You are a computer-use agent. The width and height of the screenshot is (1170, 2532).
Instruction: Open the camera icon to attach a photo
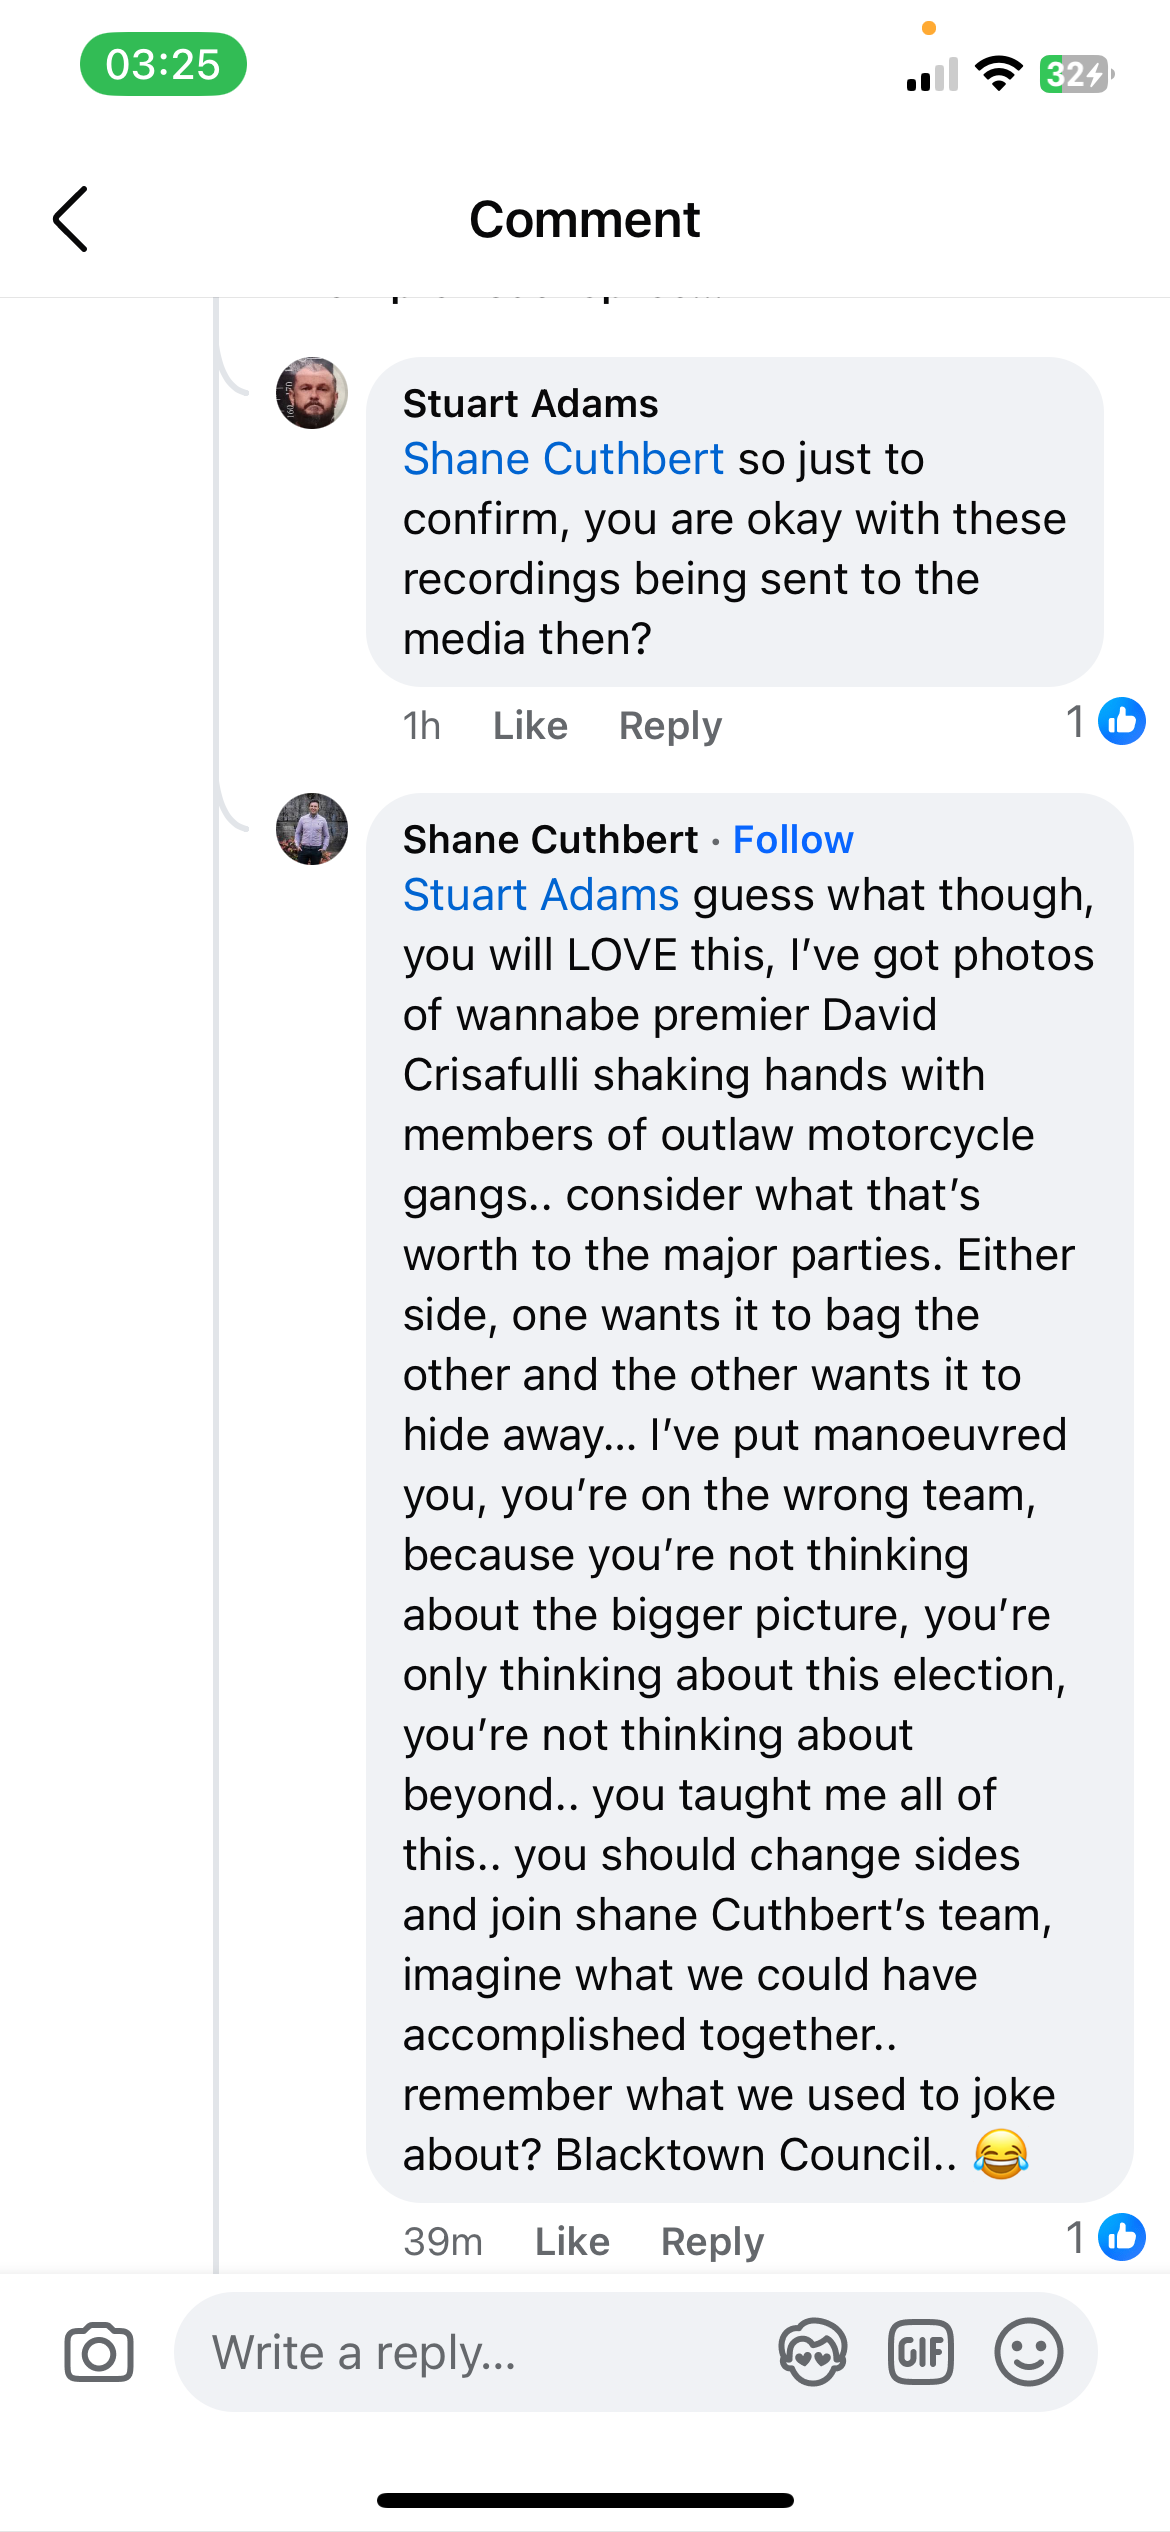99,2352
